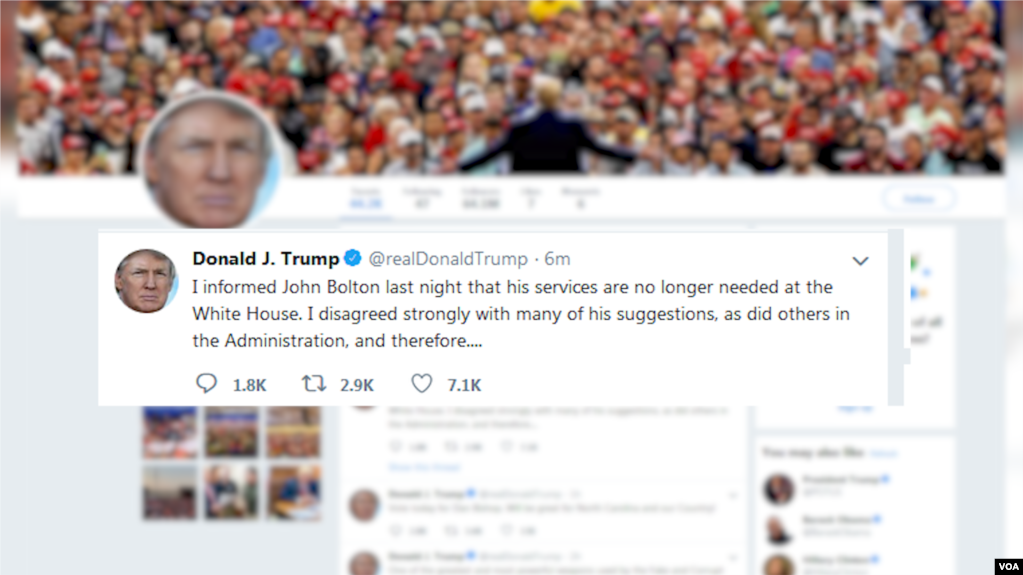
Task: Click the 6m timestamp on the tweet
Action: click(557, 259)
